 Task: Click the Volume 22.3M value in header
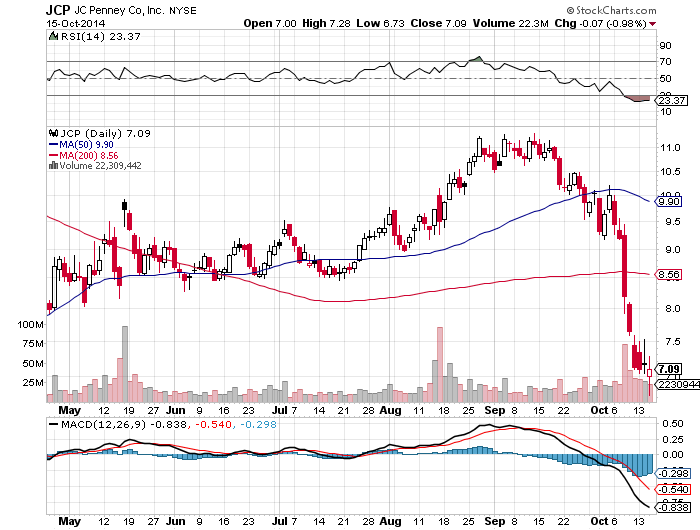pos(511,23)
